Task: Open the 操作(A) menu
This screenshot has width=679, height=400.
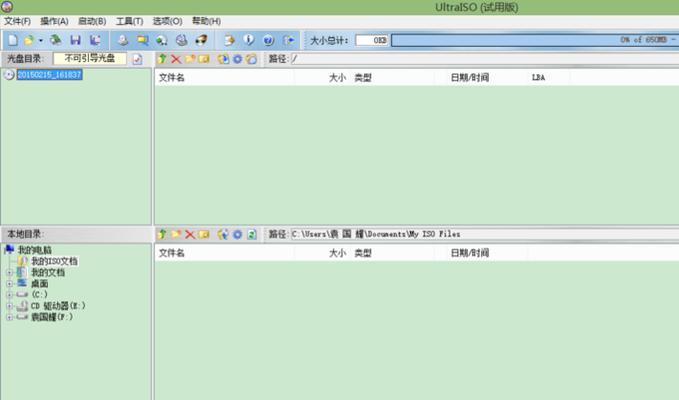Action: pyautogui.click(x=54, y=21)
